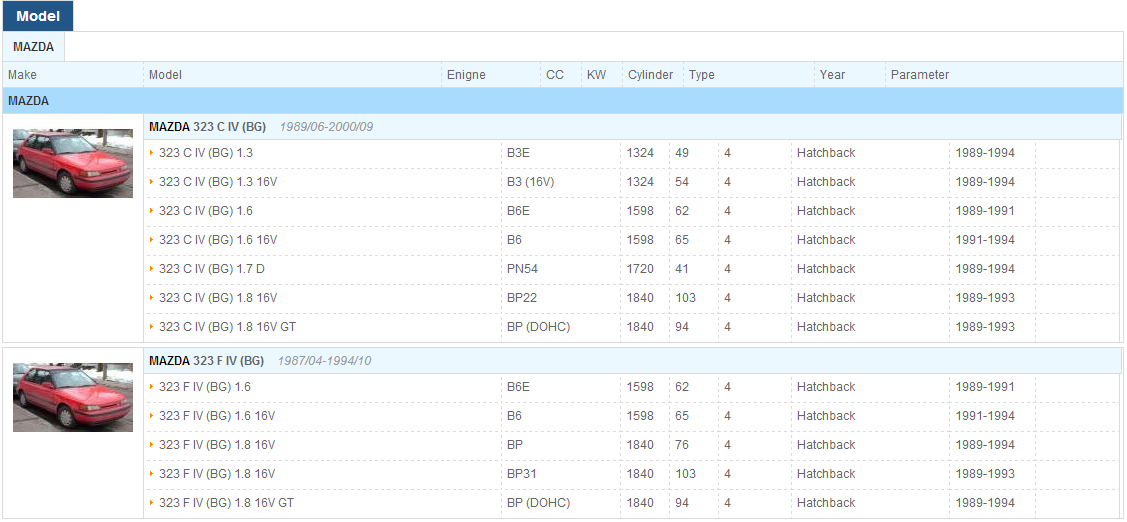Image resolution: width=1127 pixels, height=522 pixels.
Task: Click the Cylinder column header
Action: [650, 75]
